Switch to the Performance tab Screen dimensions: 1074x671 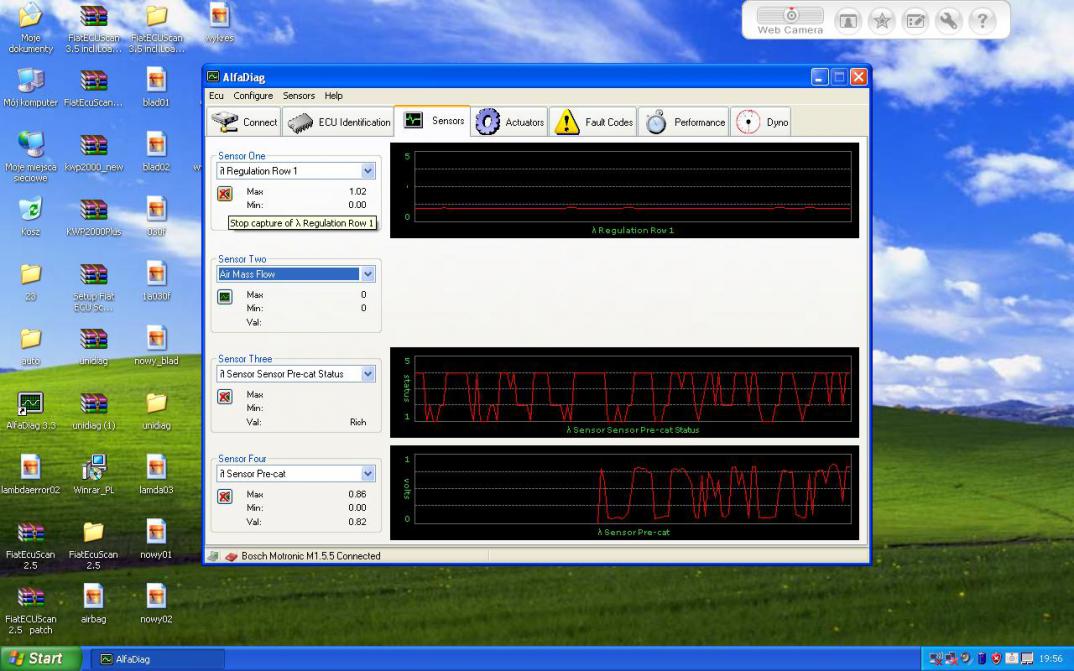[684, 122]
